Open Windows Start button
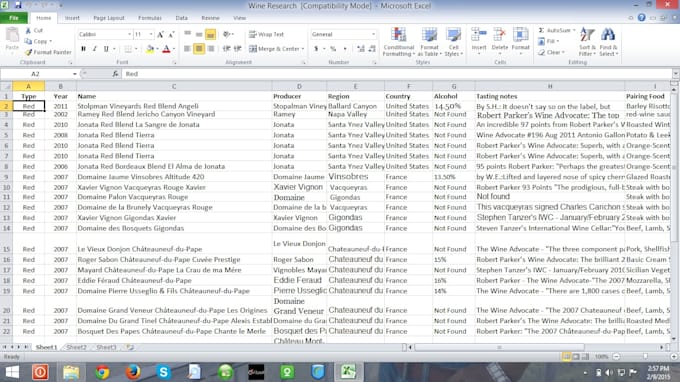This screenshot has height=382, width=680. (12, 372)
